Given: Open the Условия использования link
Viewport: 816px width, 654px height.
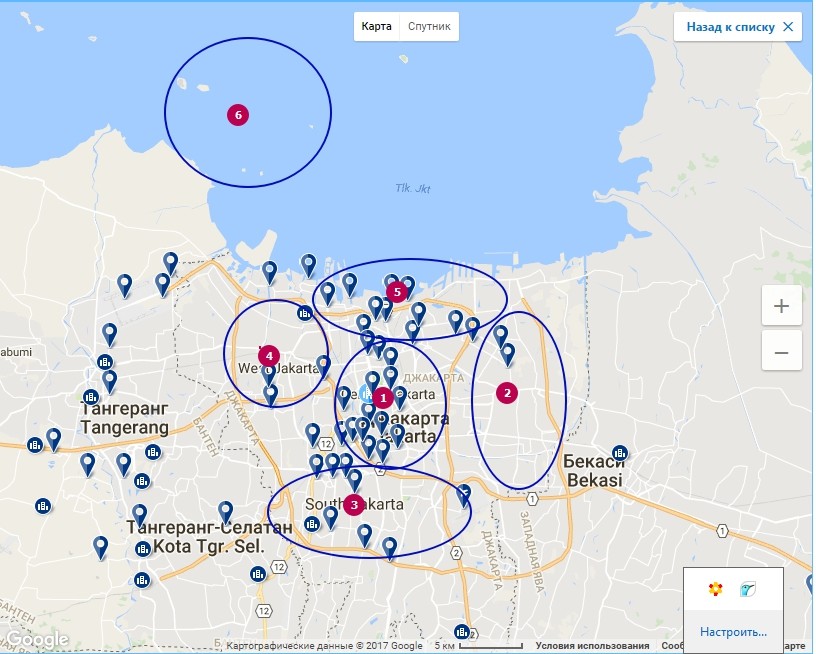Looking at the screenshot, I should [x=592, y=646].
